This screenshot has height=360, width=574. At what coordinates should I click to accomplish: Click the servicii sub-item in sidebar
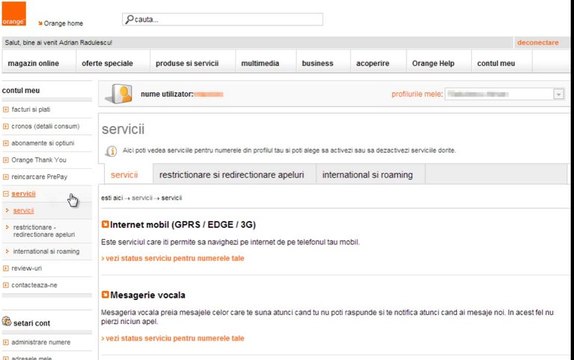23,211
